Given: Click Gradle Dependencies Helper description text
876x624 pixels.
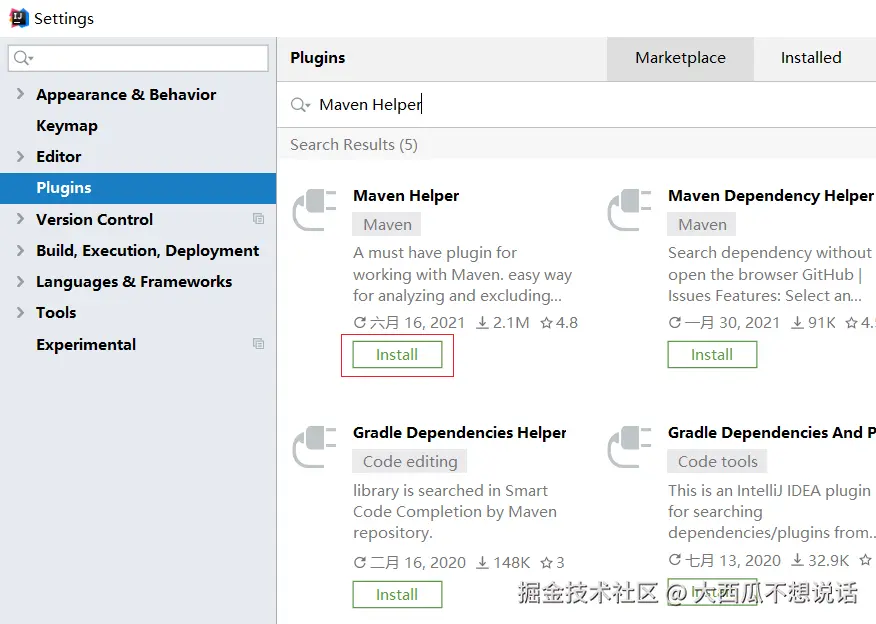Looking at the screenshot, I should point(455,512).
